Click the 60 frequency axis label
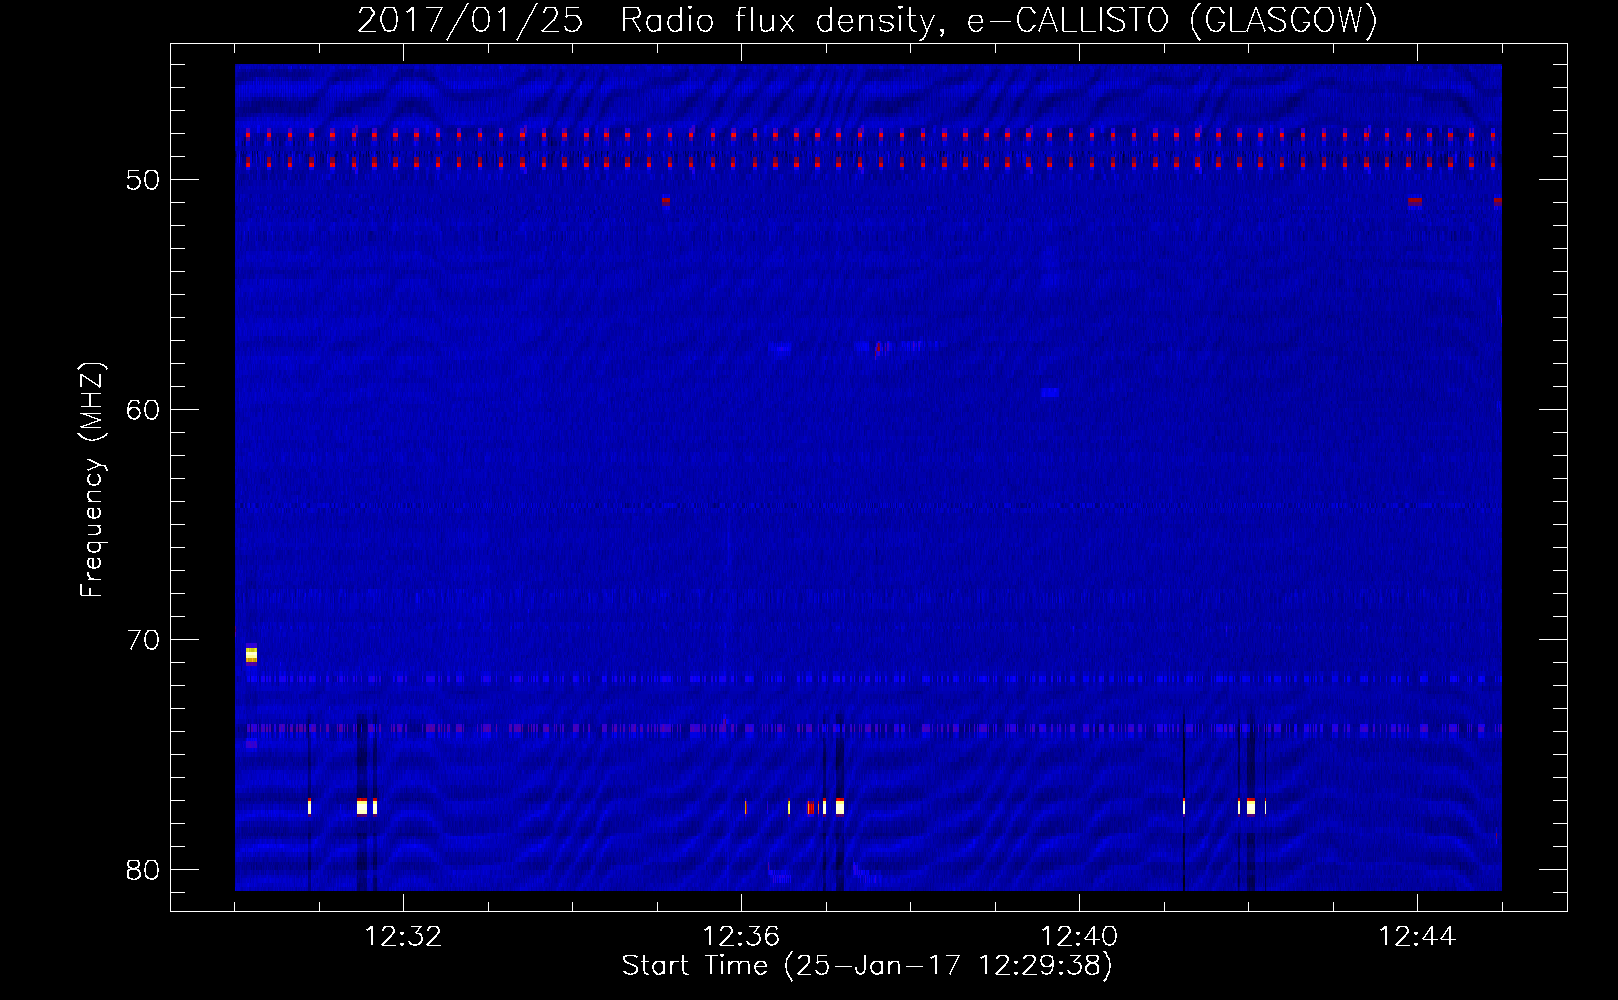Image resolution: width=1618 pixels, height=1000 pixels. (x=144, y=410)
